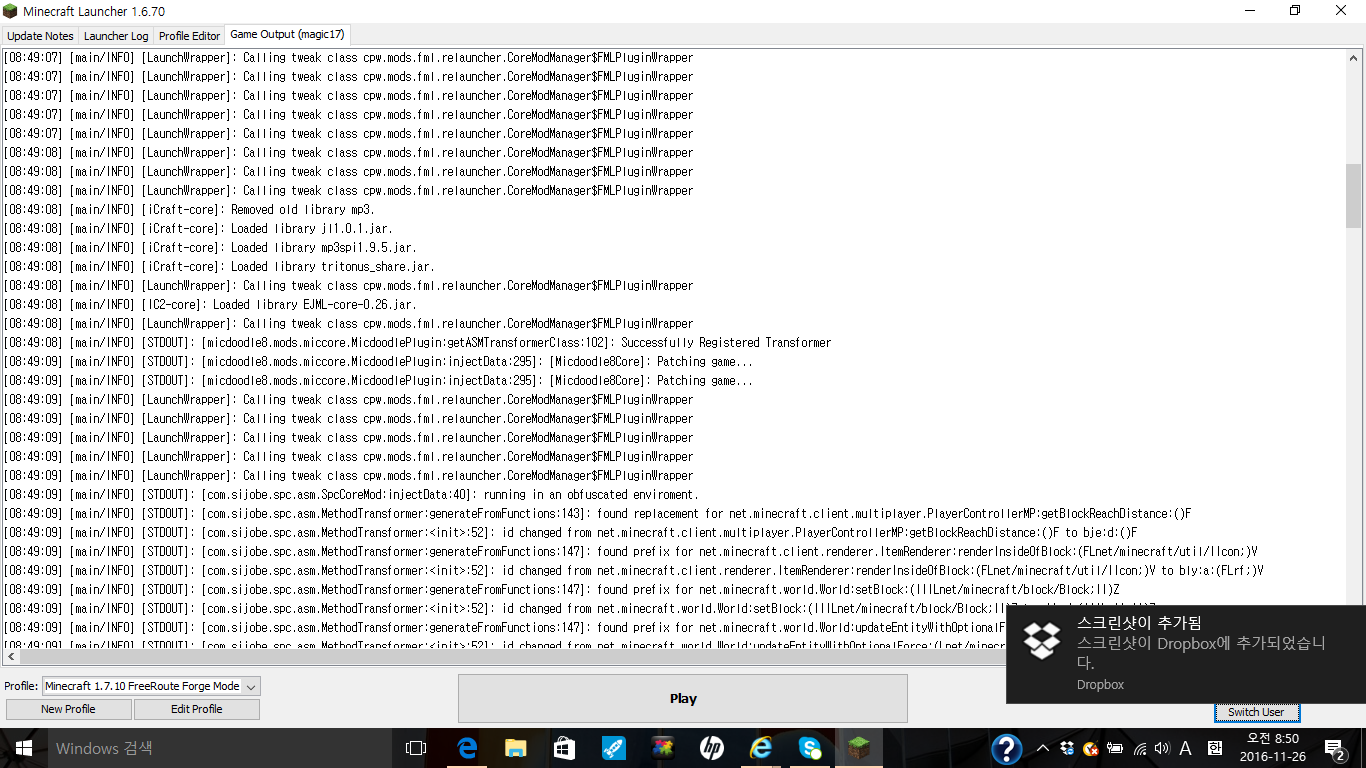Open the clock showing 오전 8:50
The height and width of the screenshot is (768, 1366).
click(1272, 748)
